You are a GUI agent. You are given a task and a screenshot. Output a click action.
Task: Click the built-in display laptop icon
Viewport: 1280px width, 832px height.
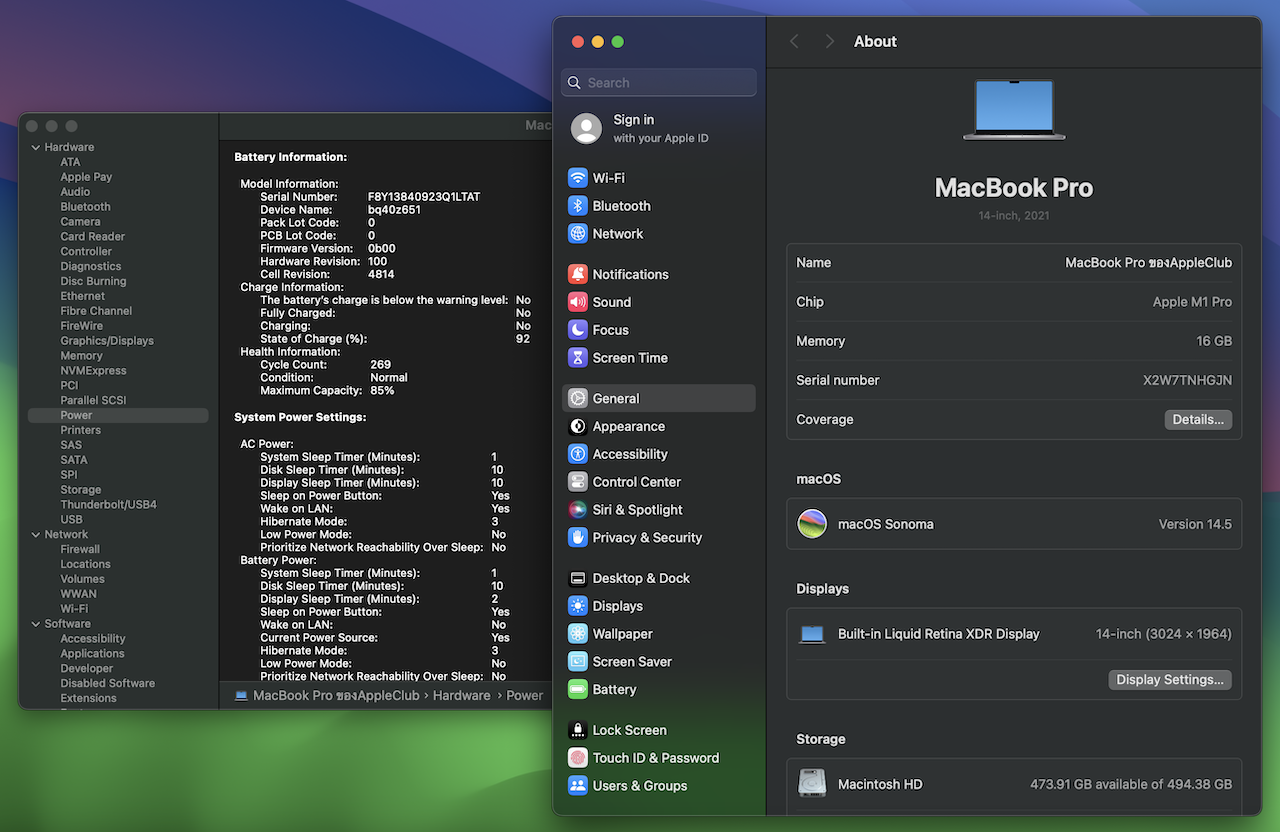pos(812,634)
